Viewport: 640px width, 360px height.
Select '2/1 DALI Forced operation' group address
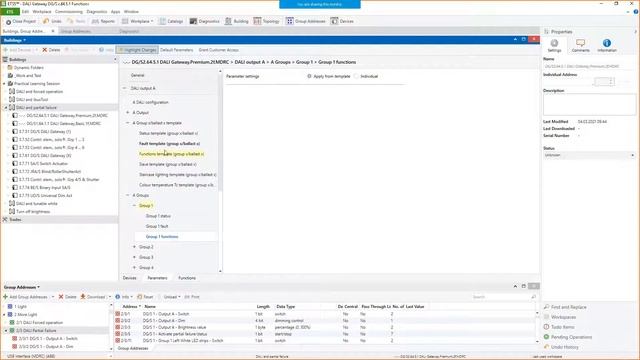point(40,322)
